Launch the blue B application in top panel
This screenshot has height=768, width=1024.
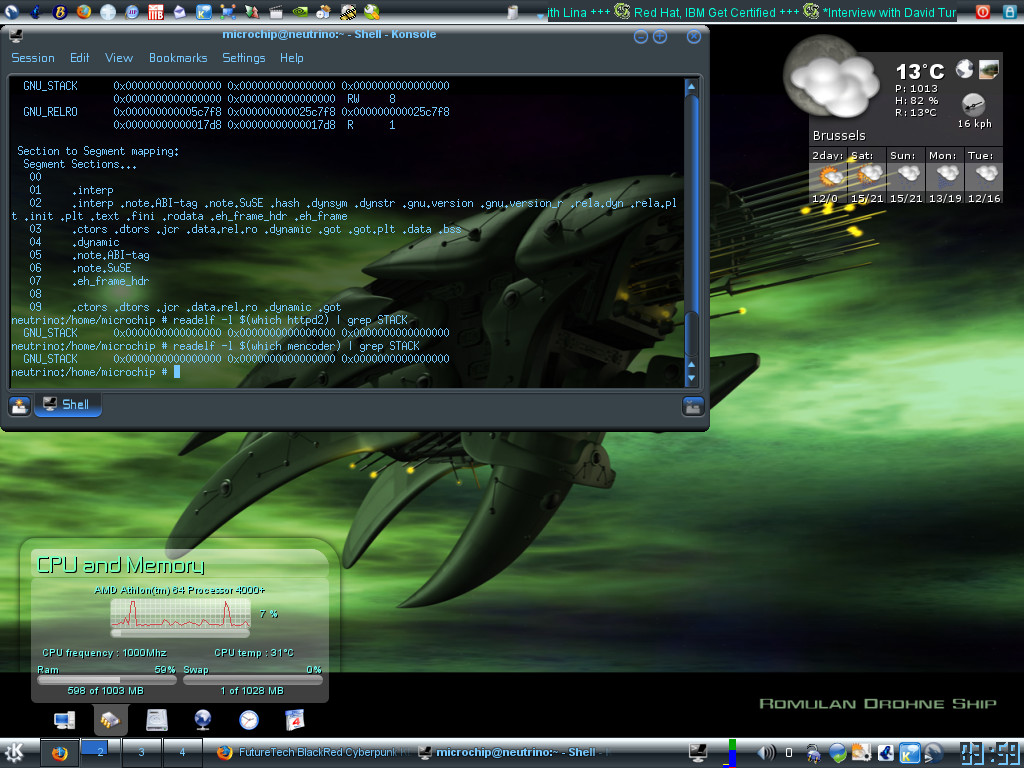59,11
